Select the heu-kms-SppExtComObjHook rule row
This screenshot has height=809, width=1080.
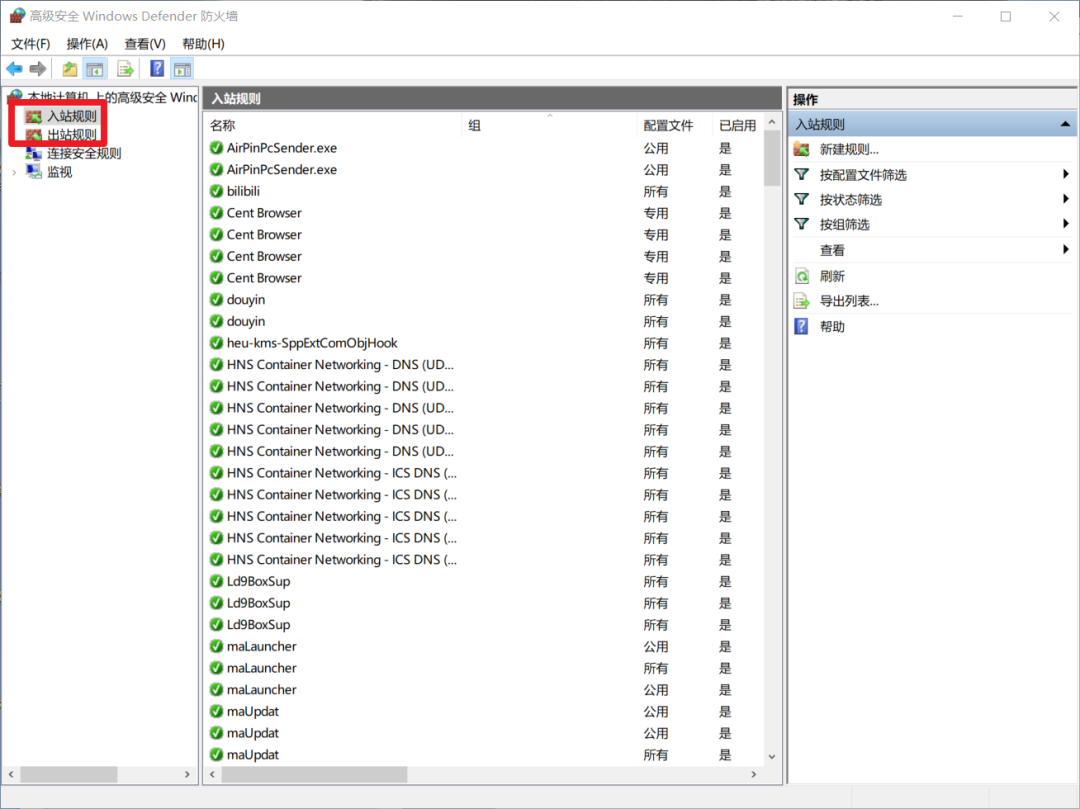[485, 343]
